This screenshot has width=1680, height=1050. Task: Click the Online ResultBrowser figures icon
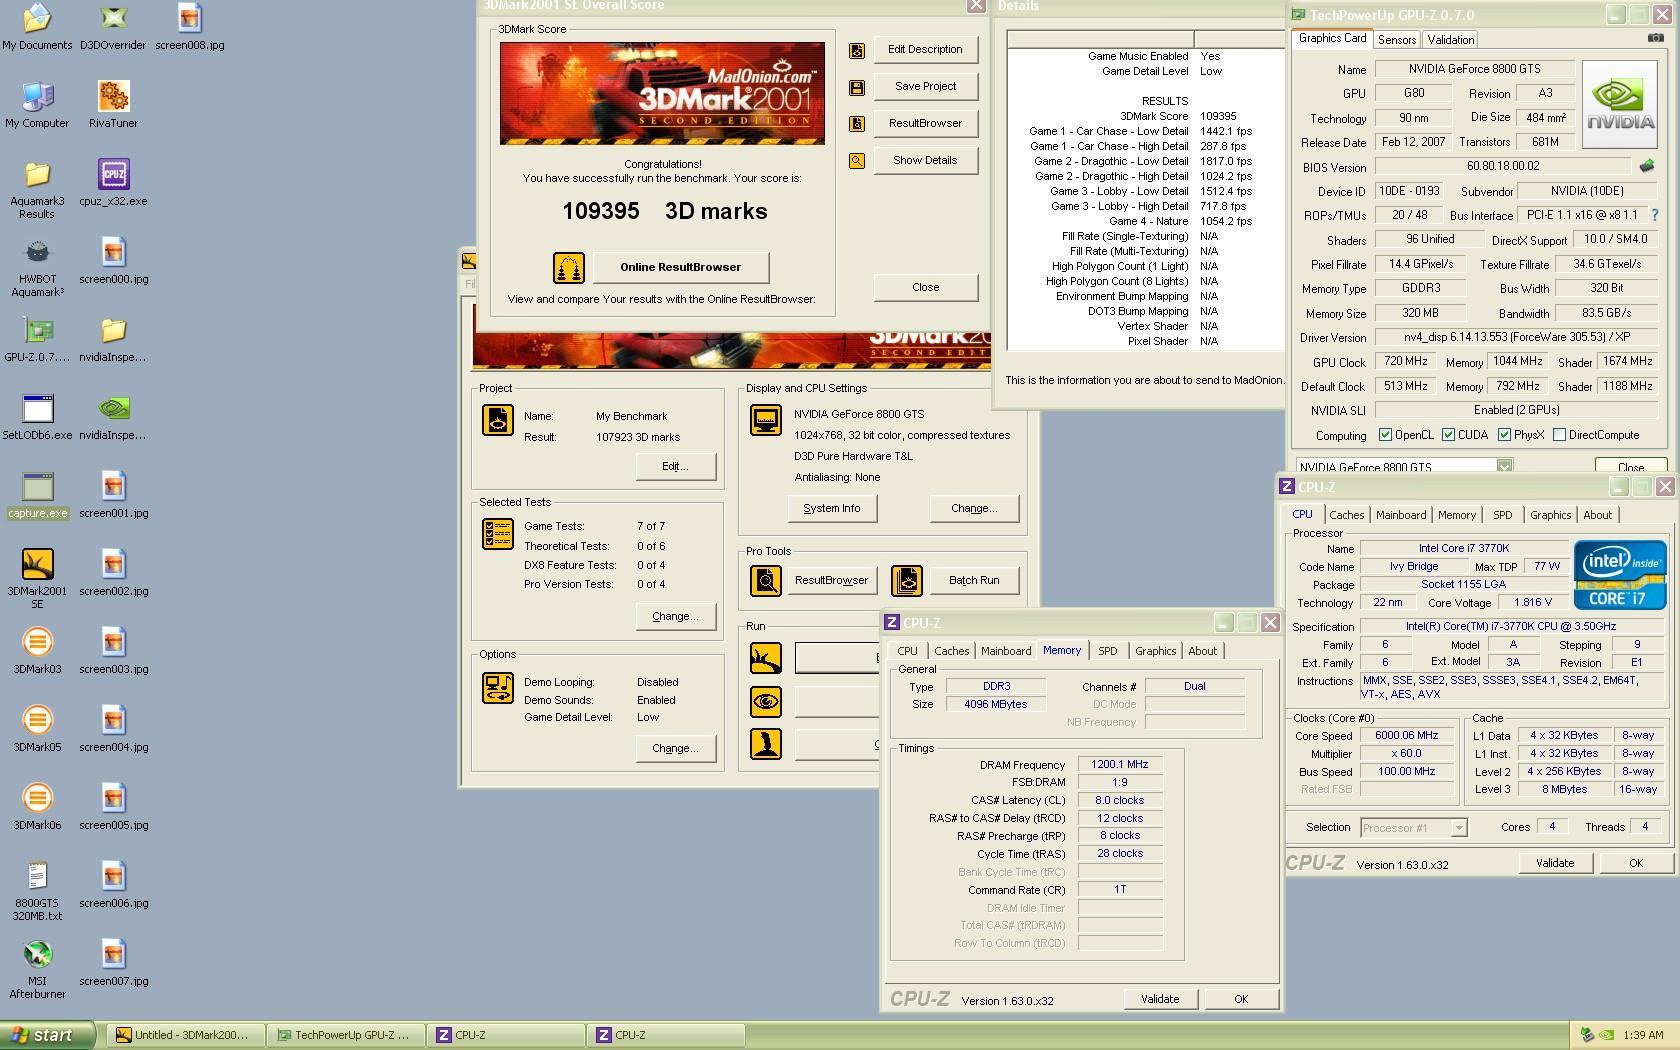(x=569, y=268)
